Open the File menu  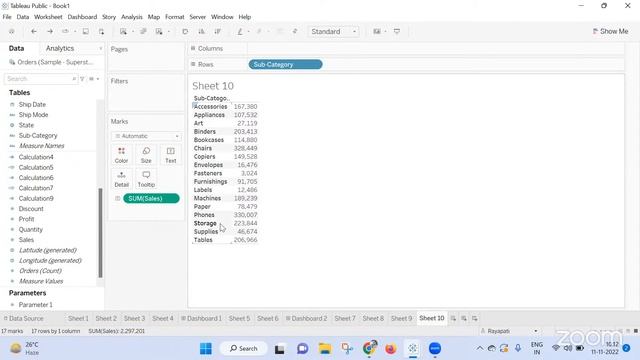(7, 17)
